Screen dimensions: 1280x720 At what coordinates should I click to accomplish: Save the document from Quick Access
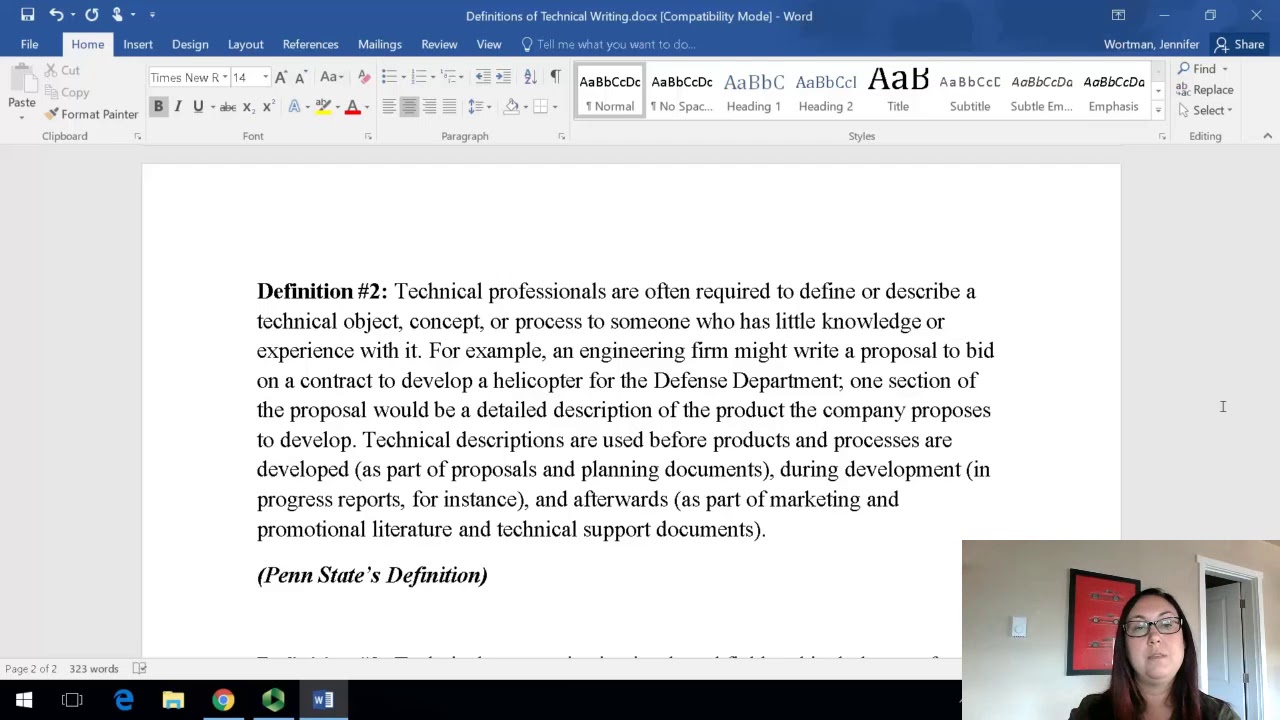tap(28, 15)
